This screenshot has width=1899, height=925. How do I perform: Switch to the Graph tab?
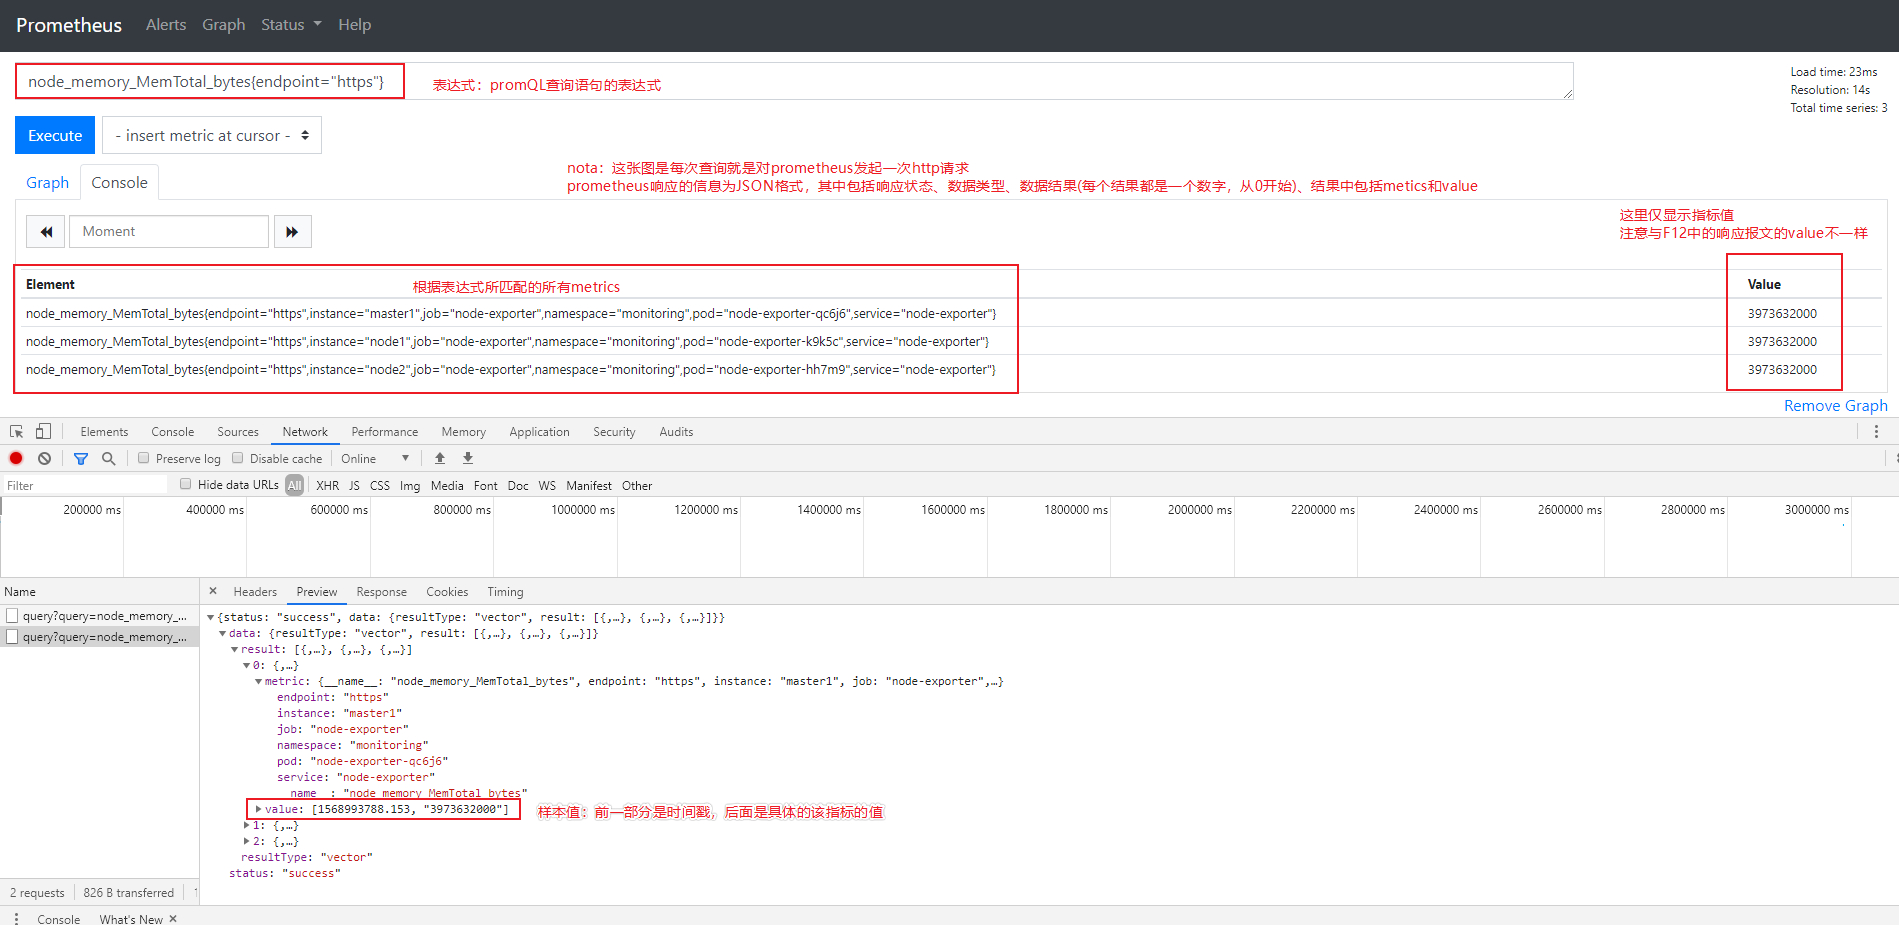[x=47, y=183]
